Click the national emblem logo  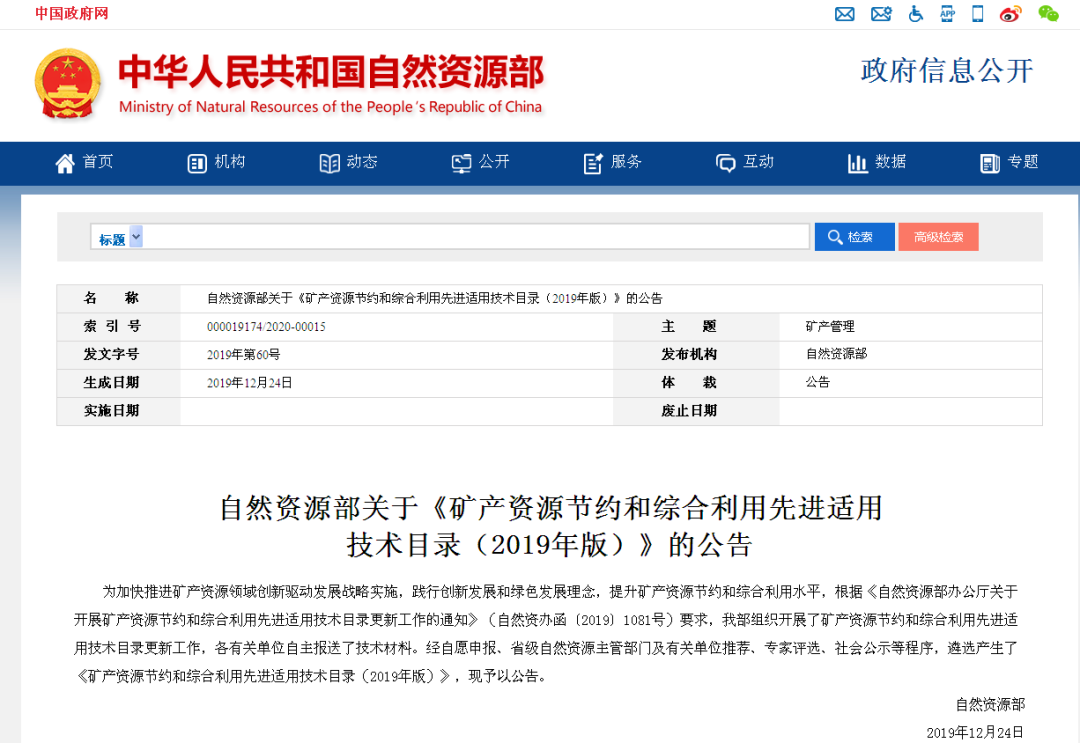tap(68, 83)
